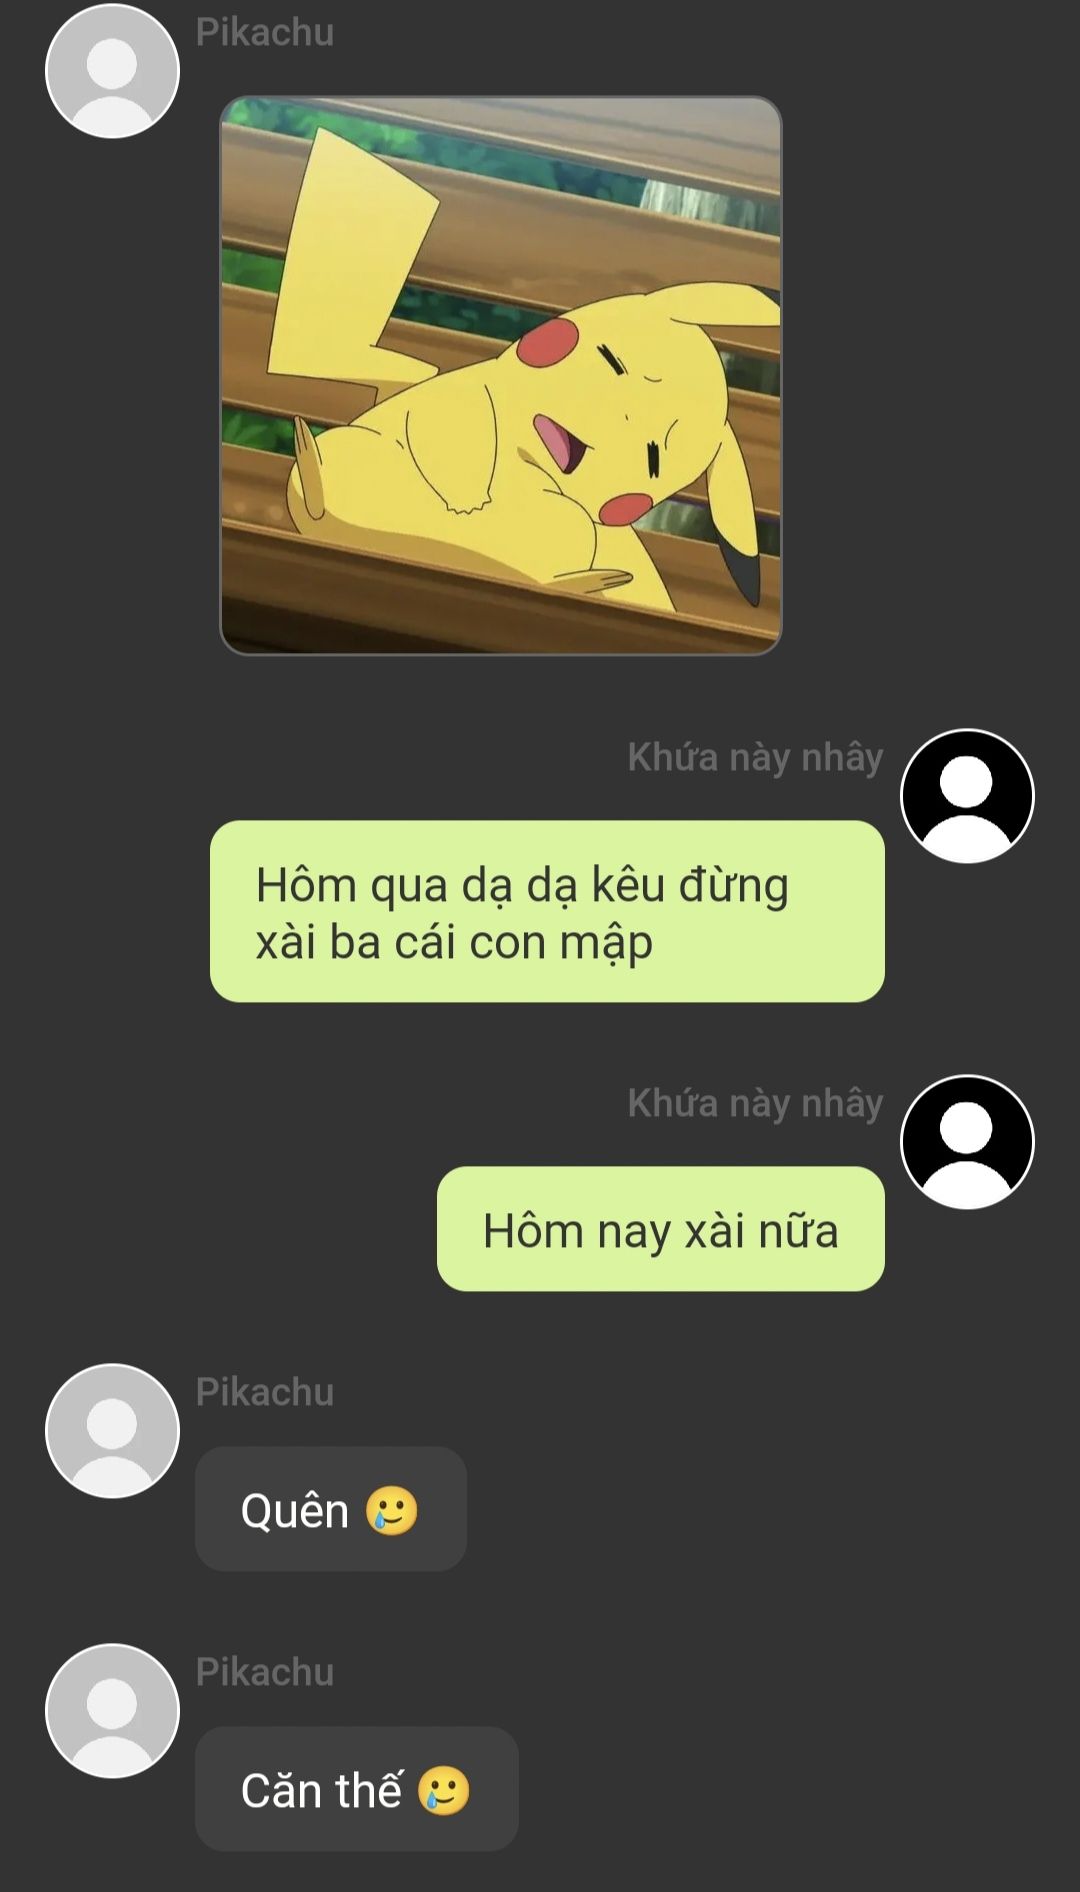Select the dark Căn thế message bubble
The width and height of the screenshot is (1080, 1892).
(x=357, y=1789)
